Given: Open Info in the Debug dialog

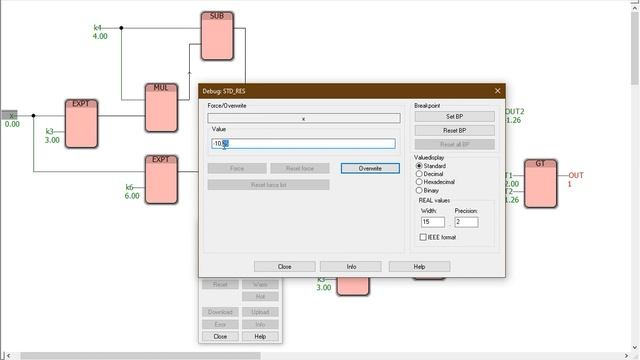Looking at the screenshot, I should pos(351,267).
